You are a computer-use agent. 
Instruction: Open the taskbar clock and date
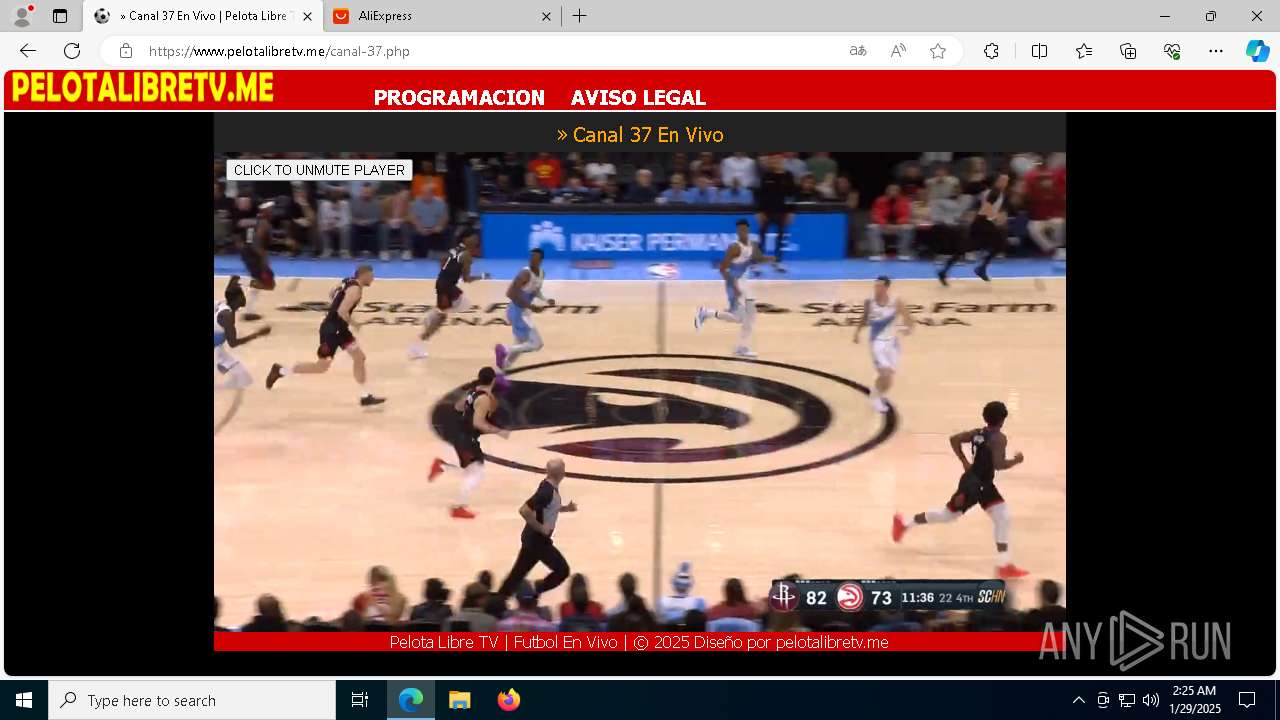[x=1195, y=700]
